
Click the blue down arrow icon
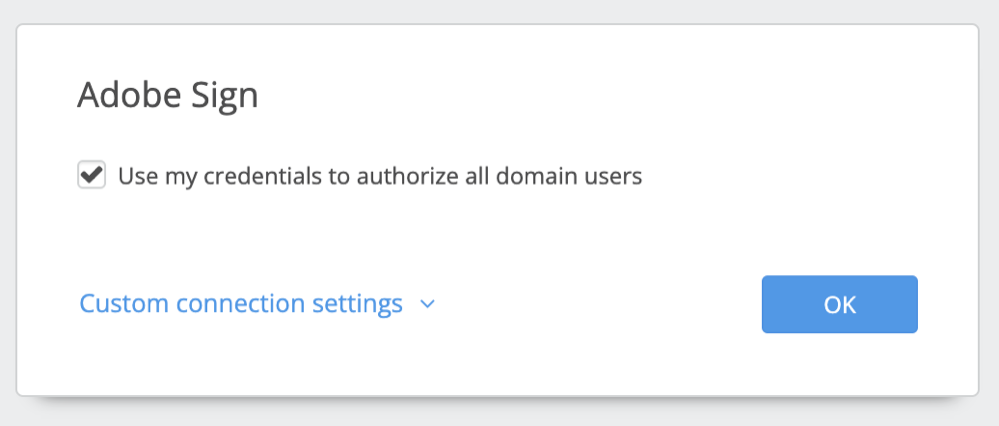click(x=428, y=304)
